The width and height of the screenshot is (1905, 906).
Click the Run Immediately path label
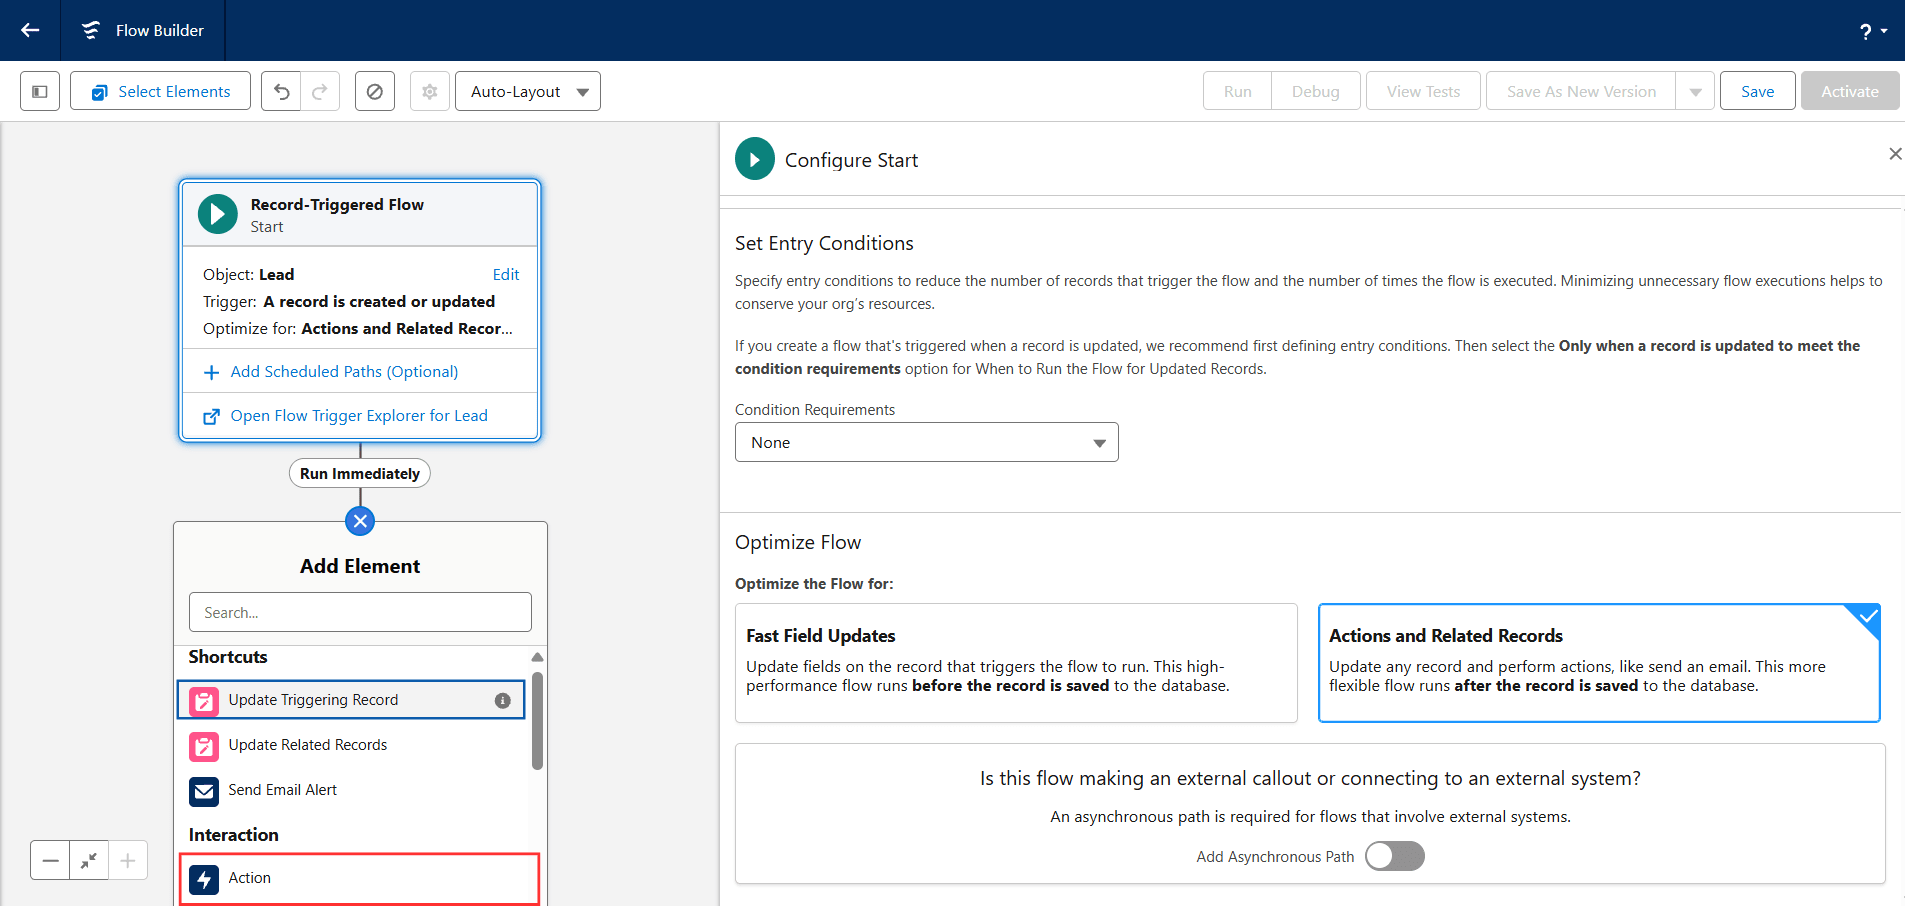point(360,473)
